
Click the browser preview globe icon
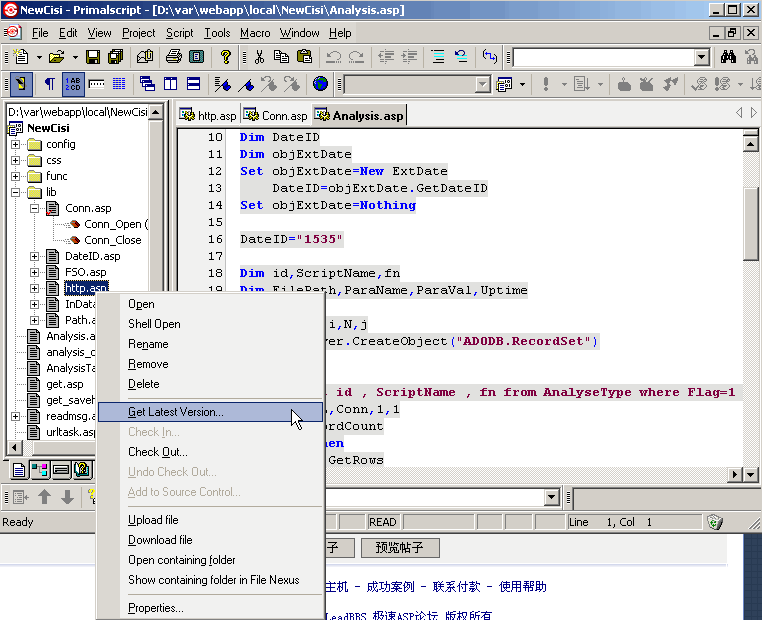320,84
